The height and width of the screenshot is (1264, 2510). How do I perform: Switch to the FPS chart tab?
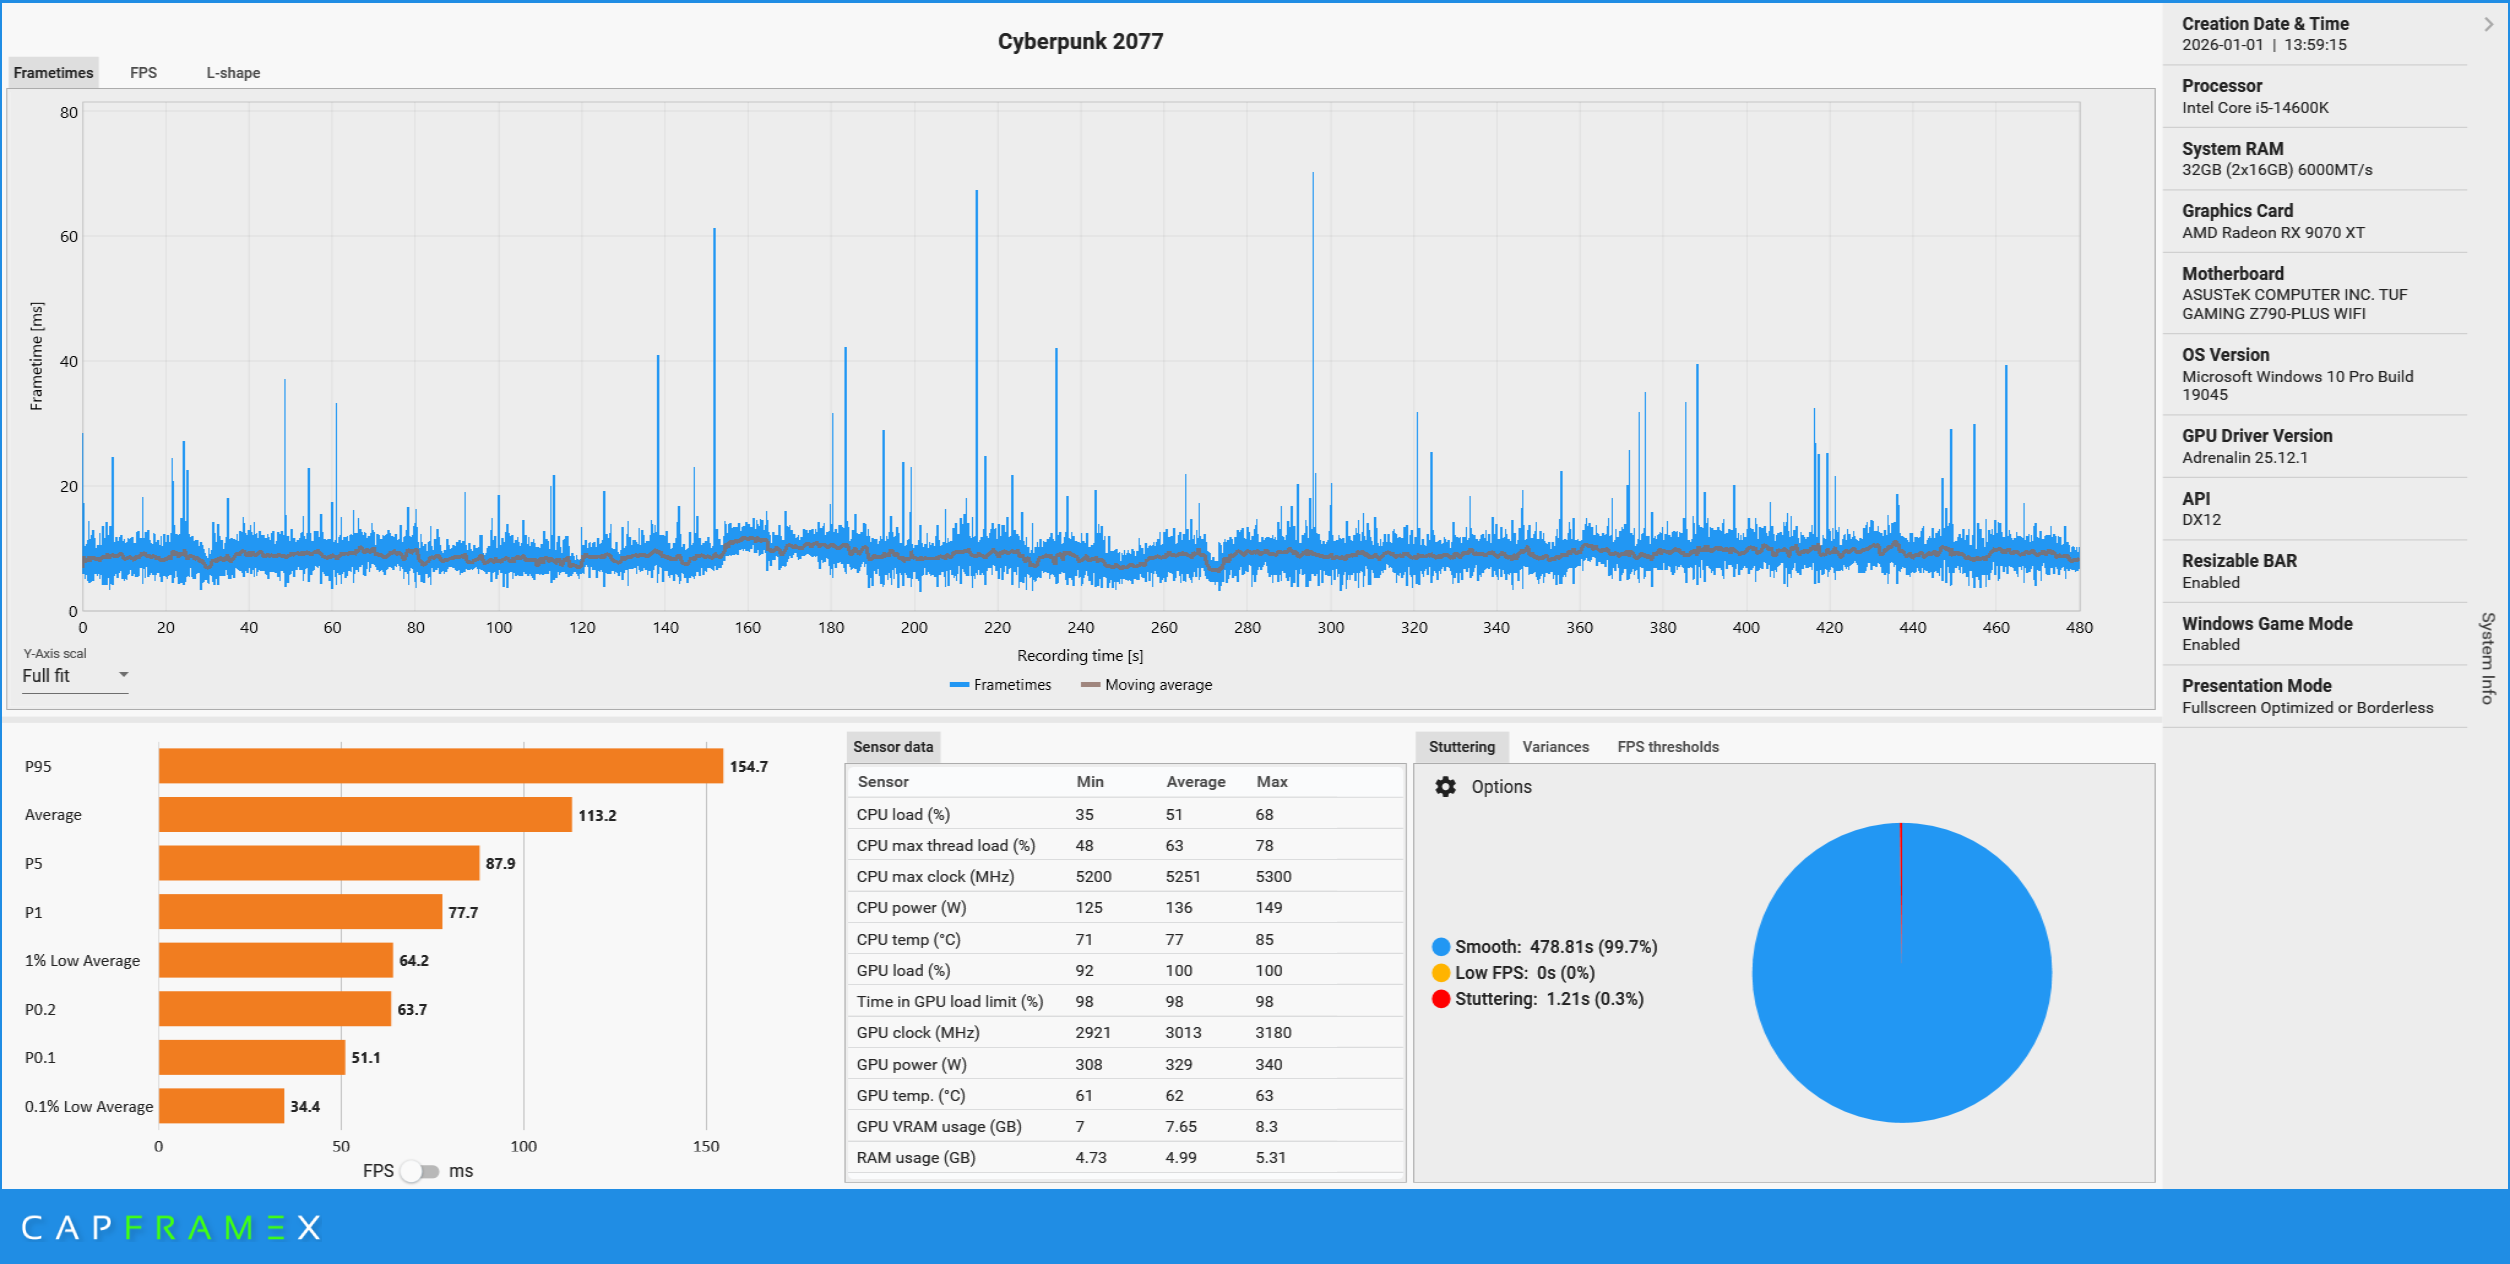[x=143, y=73]
